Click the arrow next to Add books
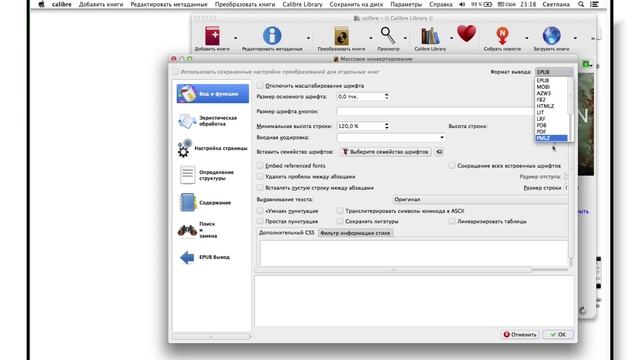Viewport: 640px width, 360px height. click(236, 38)
